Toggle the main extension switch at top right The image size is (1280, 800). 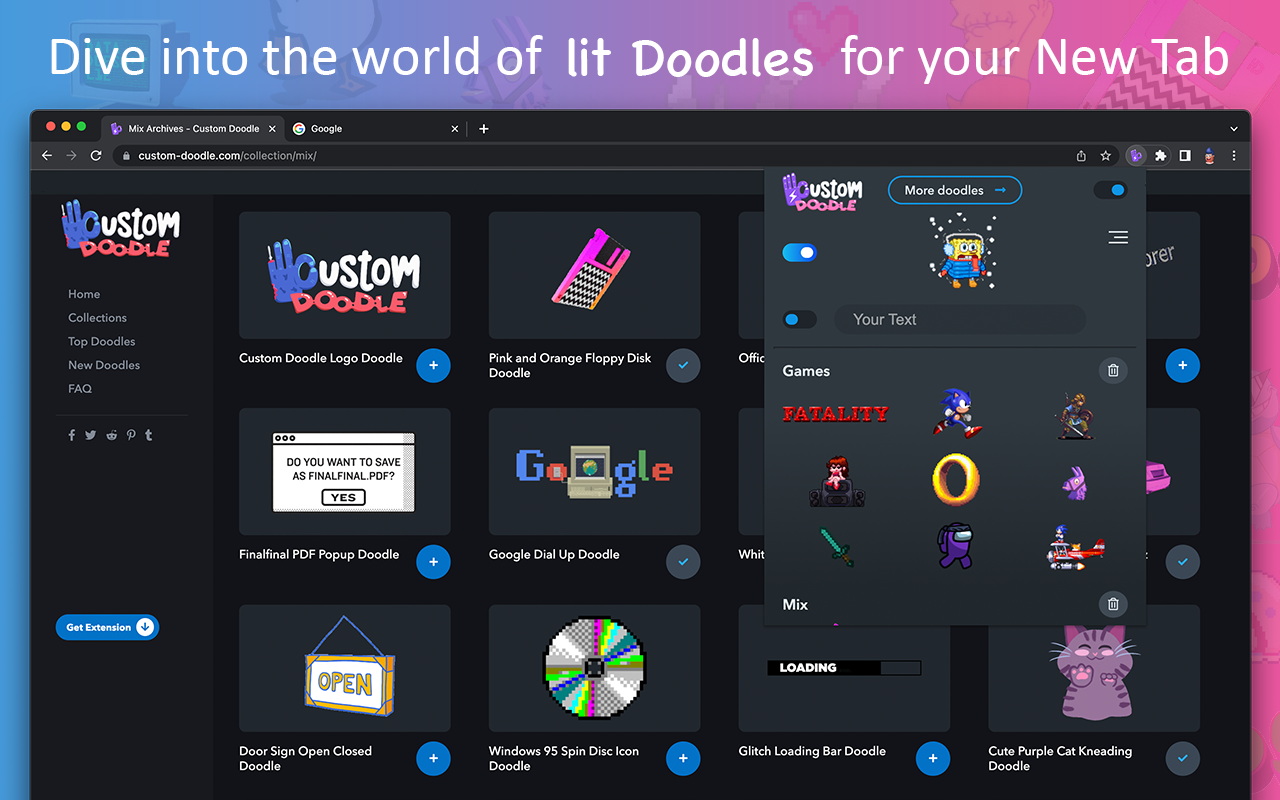[x=1111, y=190]
